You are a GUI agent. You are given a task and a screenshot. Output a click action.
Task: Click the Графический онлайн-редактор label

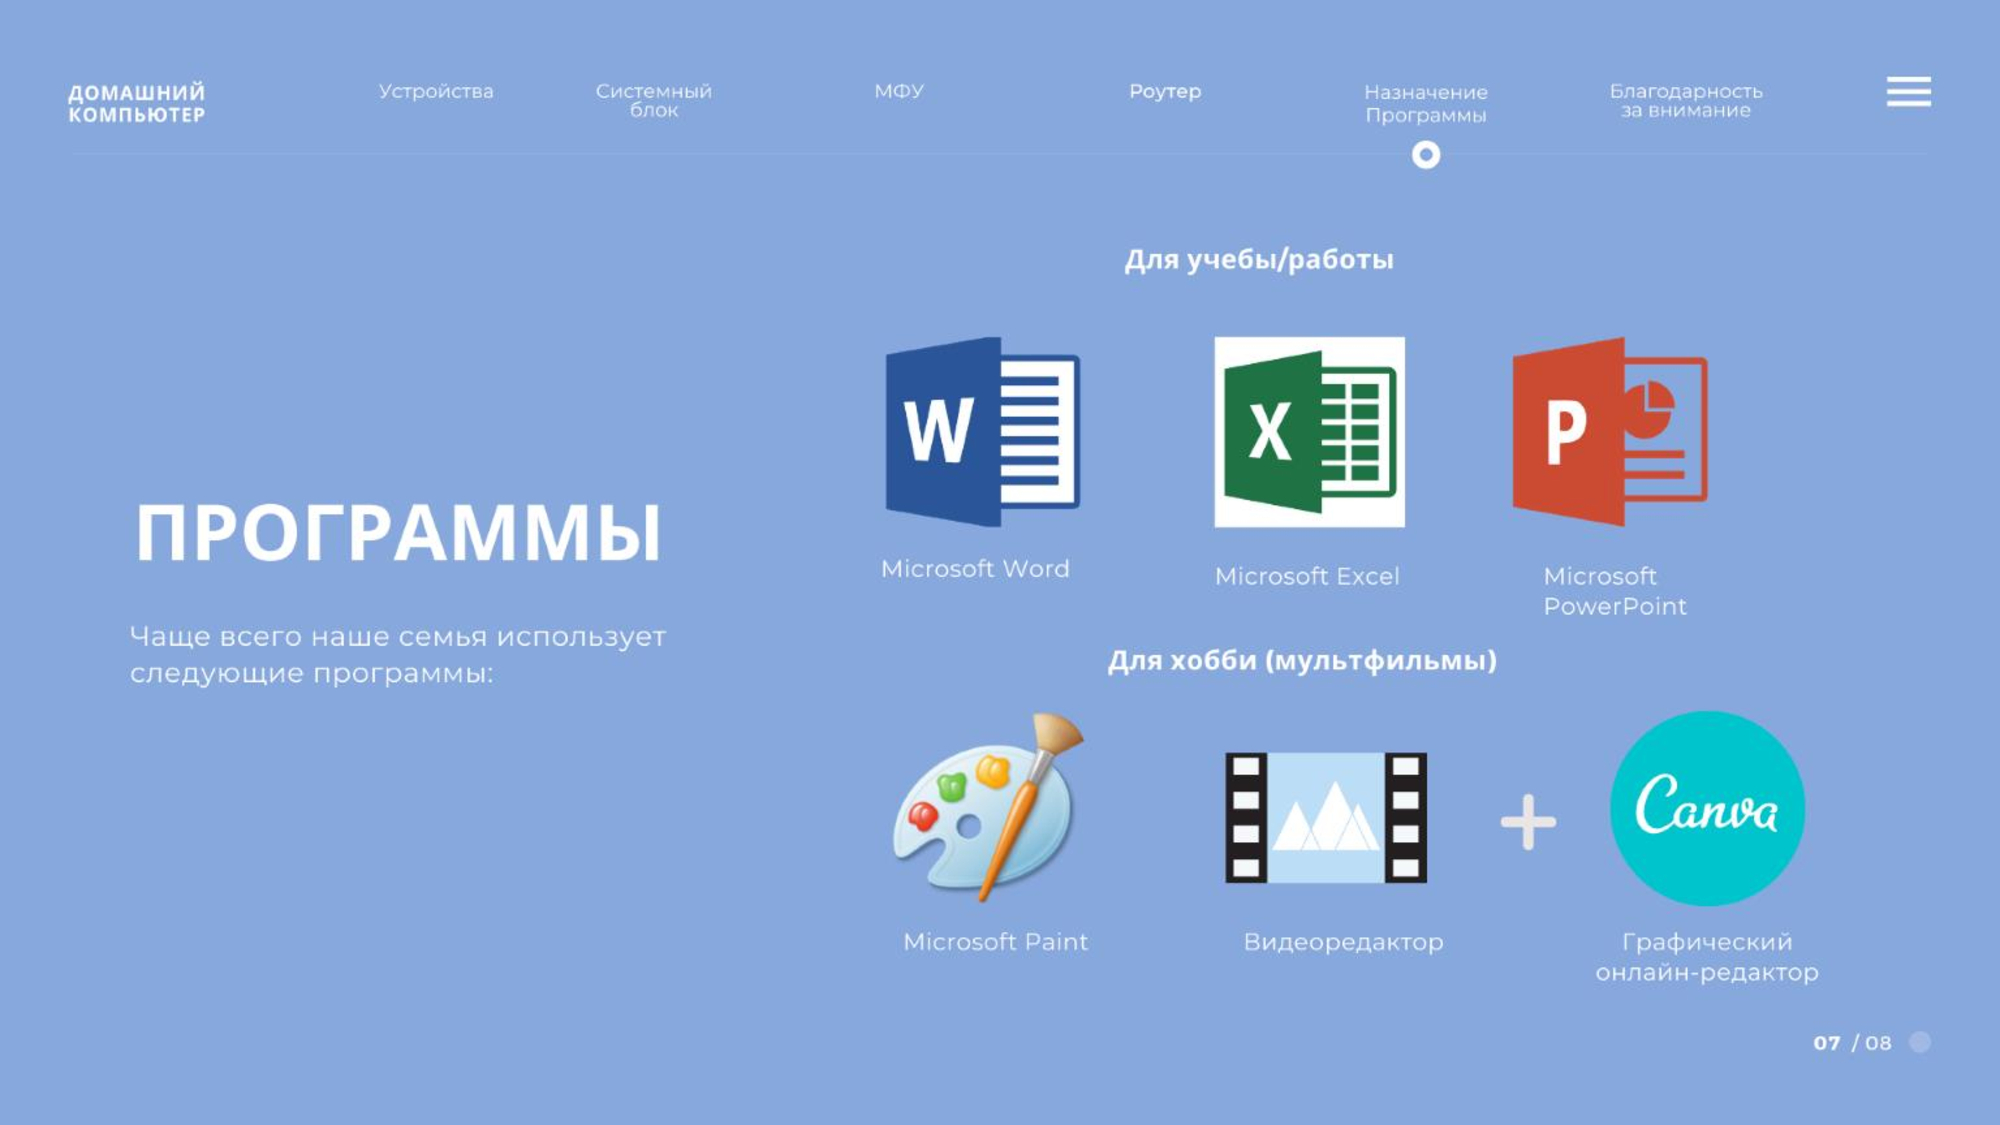1707,957
